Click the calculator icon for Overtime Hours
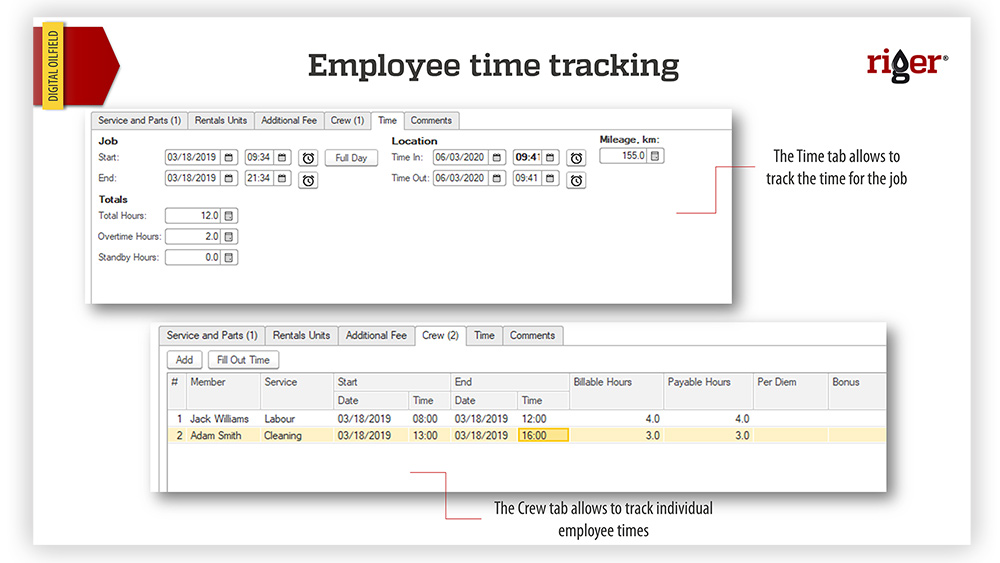Image resolution: width=1000 pixels, height=563 pixels. [x=229, y=237]
